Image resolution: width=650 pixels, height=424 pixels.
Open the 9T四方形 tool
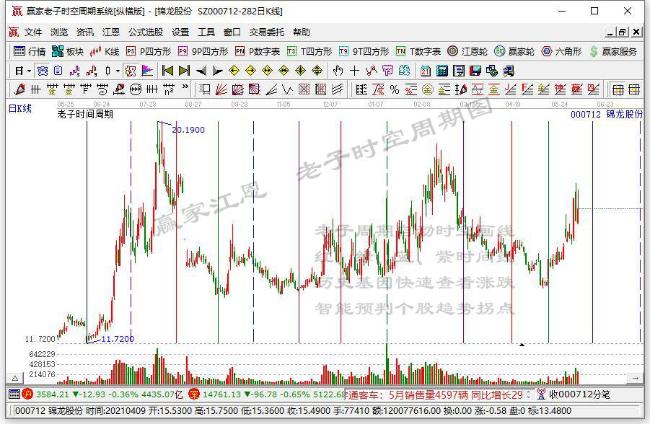364,51
